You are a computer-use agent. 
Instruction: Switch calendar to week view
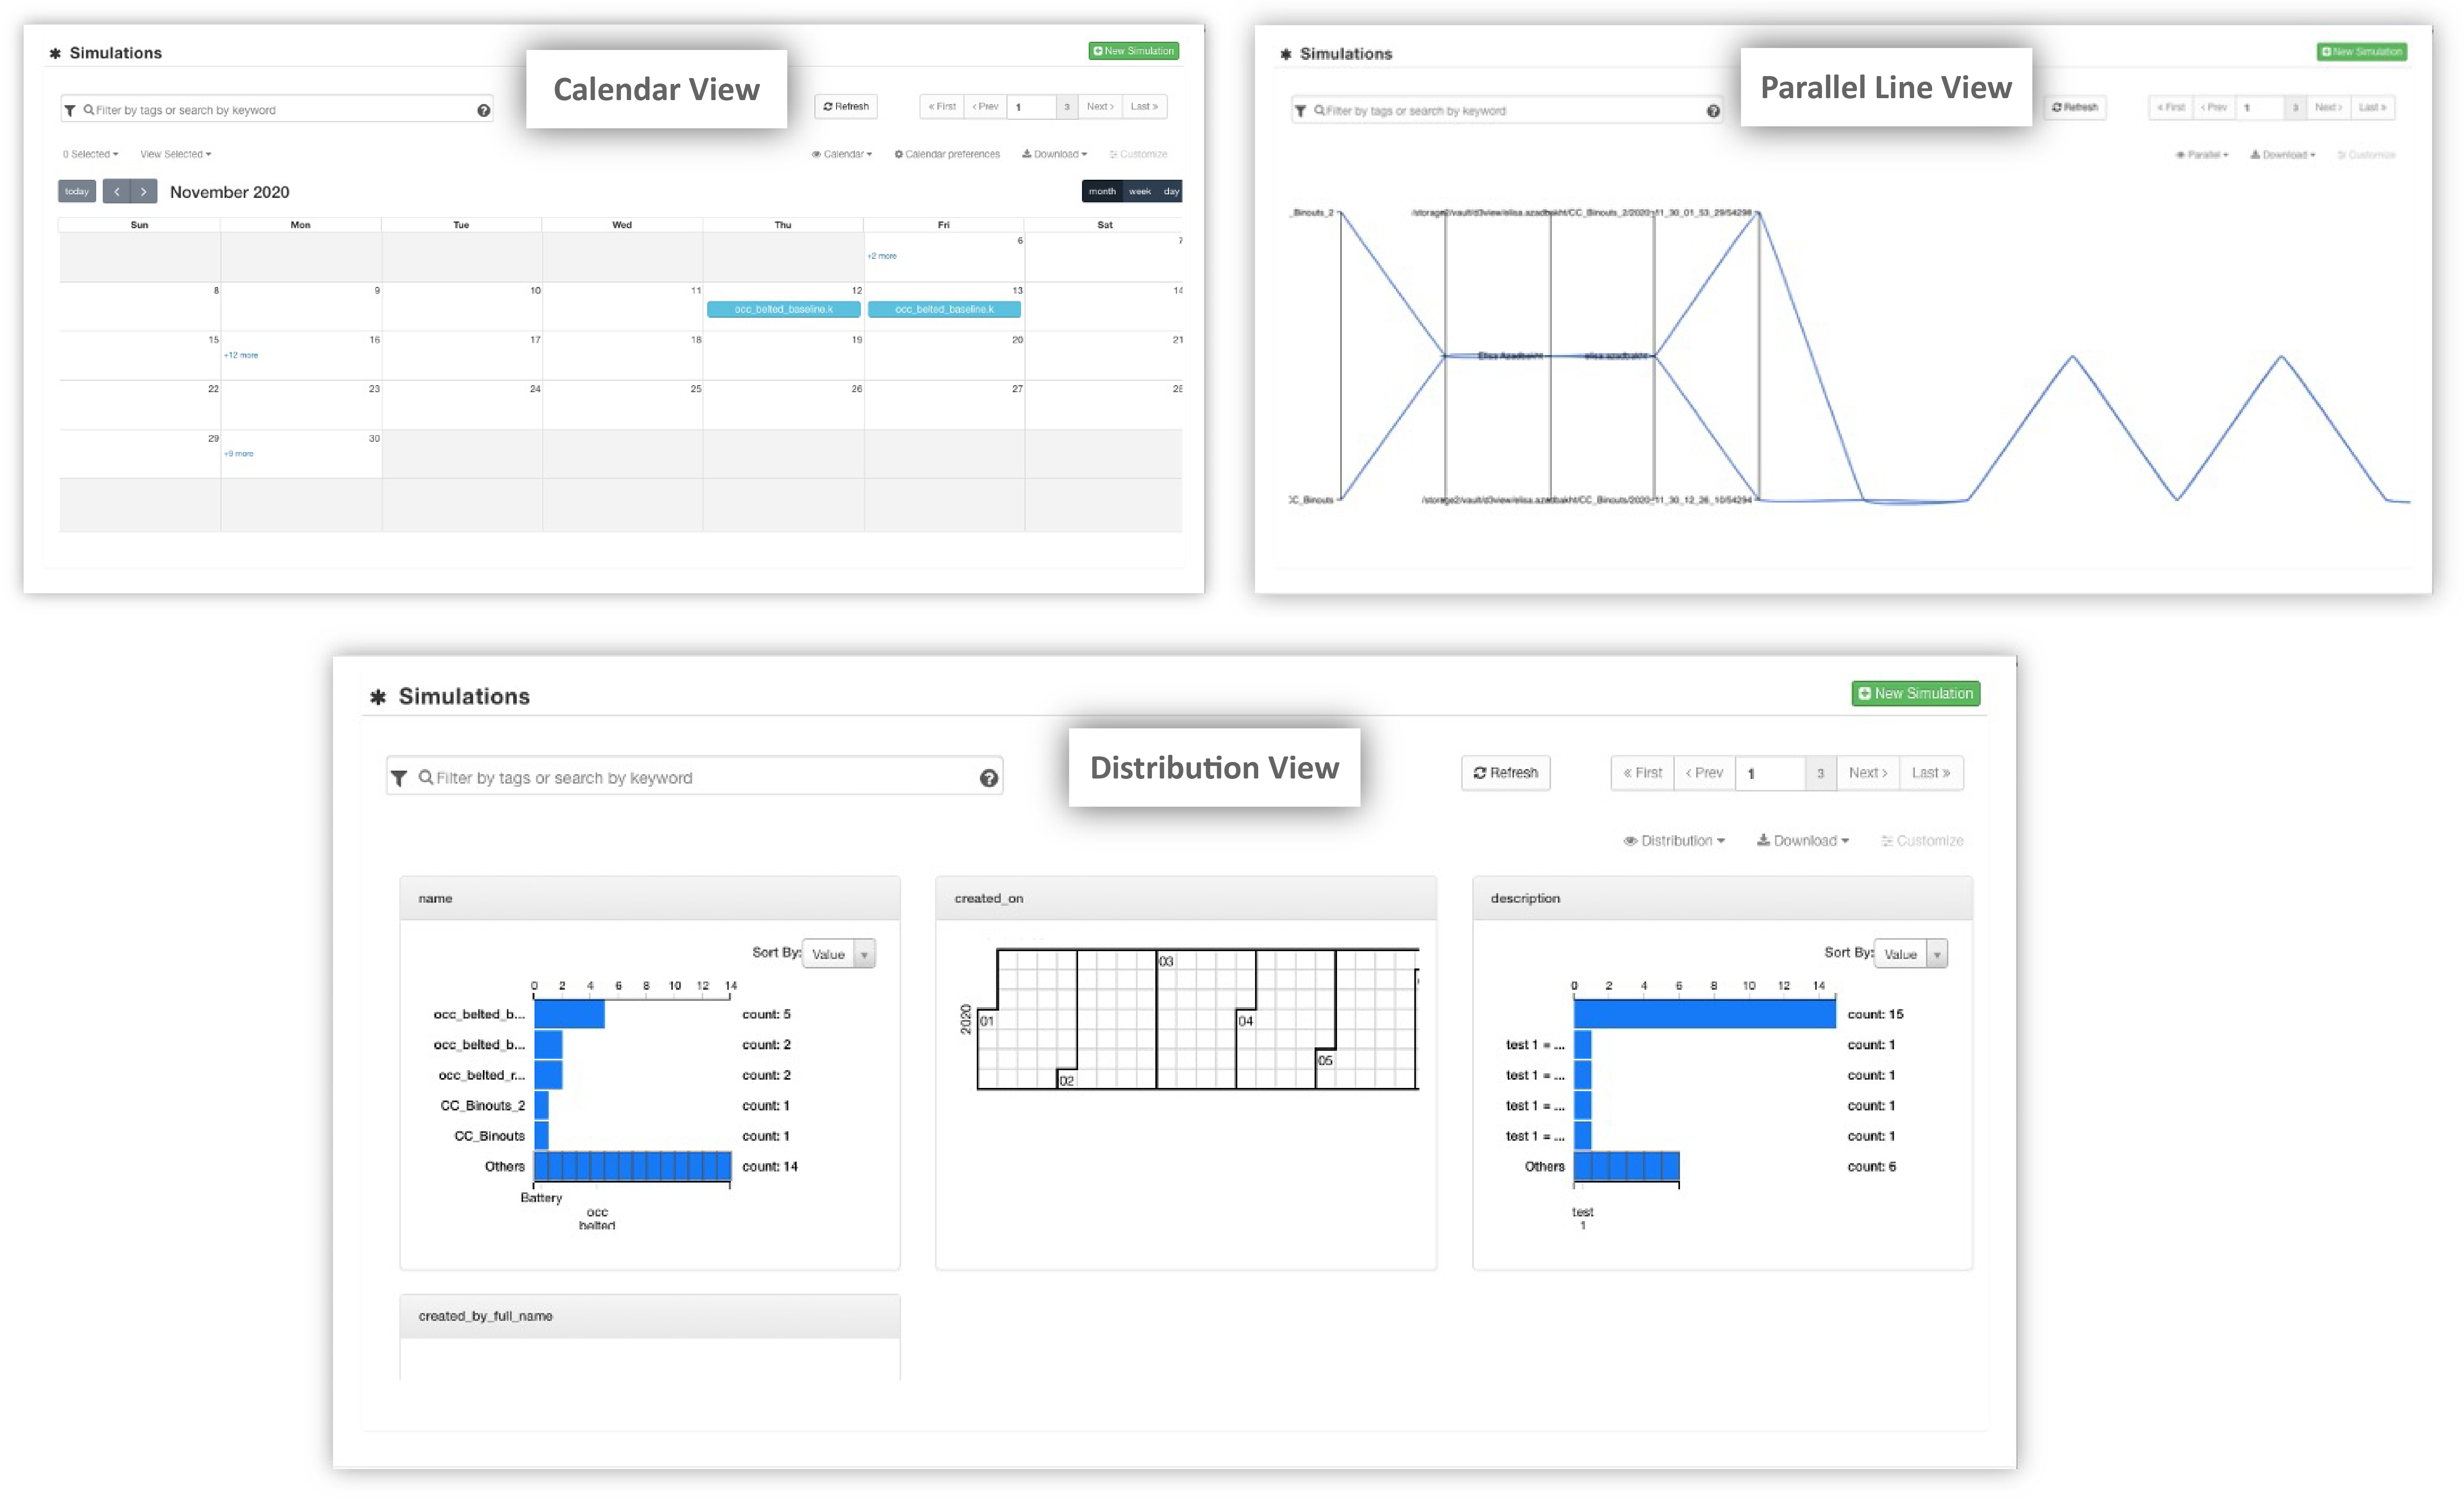[x=1140, y=191]
